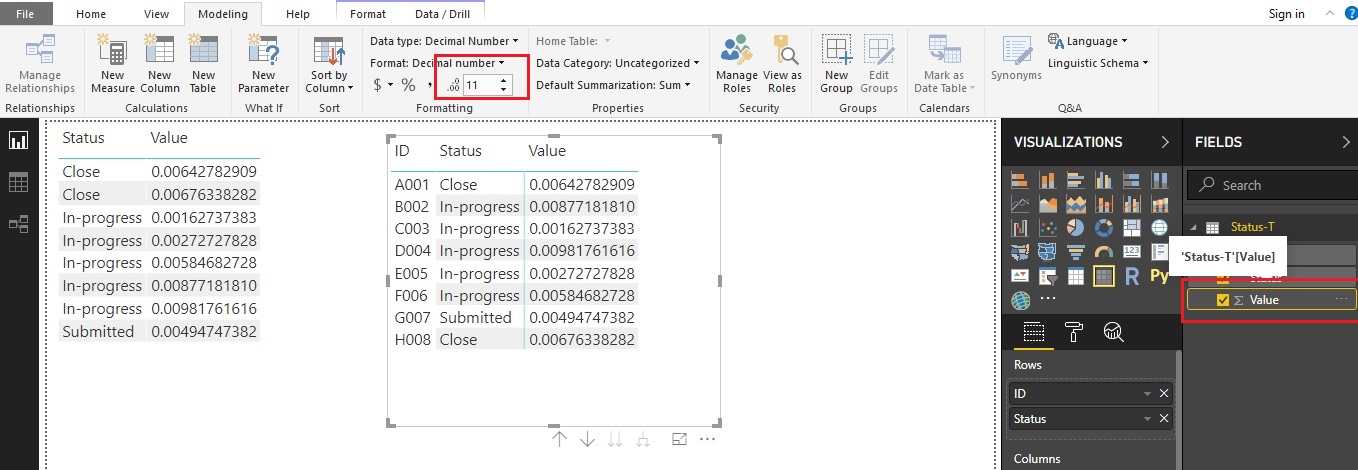
Task: Uncheck the Value field checkbox
Action: click(x=1222, y=300)
